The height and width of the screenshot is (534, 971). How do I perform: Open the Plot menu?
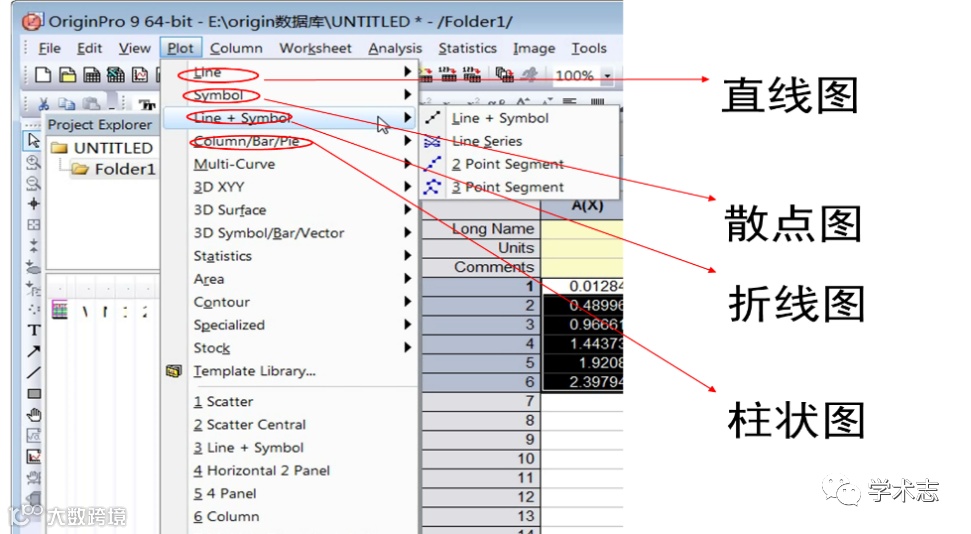[x=180, y=48]
